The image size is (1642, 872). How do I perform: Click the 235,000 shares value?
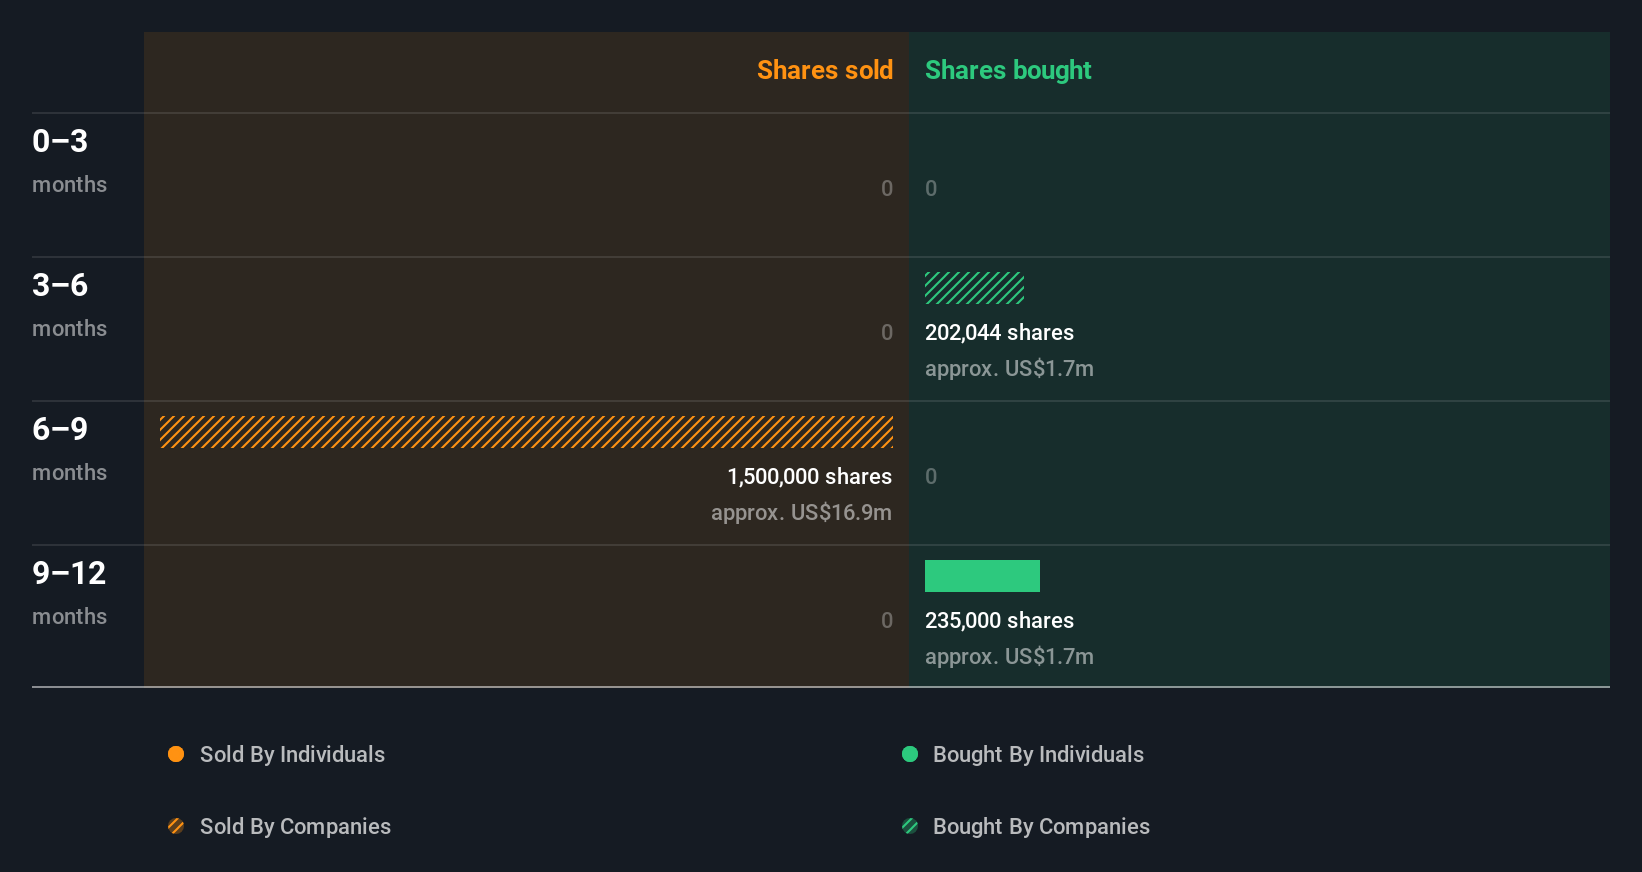[999, 620]
